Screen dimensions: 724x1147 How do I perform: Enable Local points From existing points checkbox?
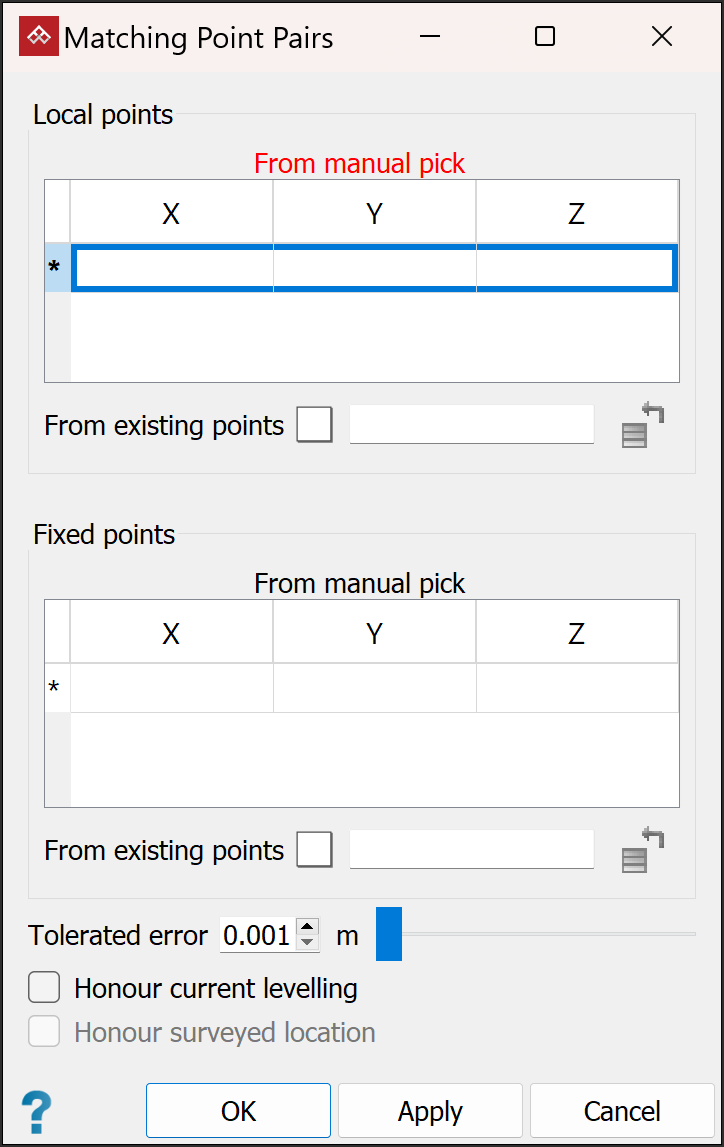(x=315, y=425)
